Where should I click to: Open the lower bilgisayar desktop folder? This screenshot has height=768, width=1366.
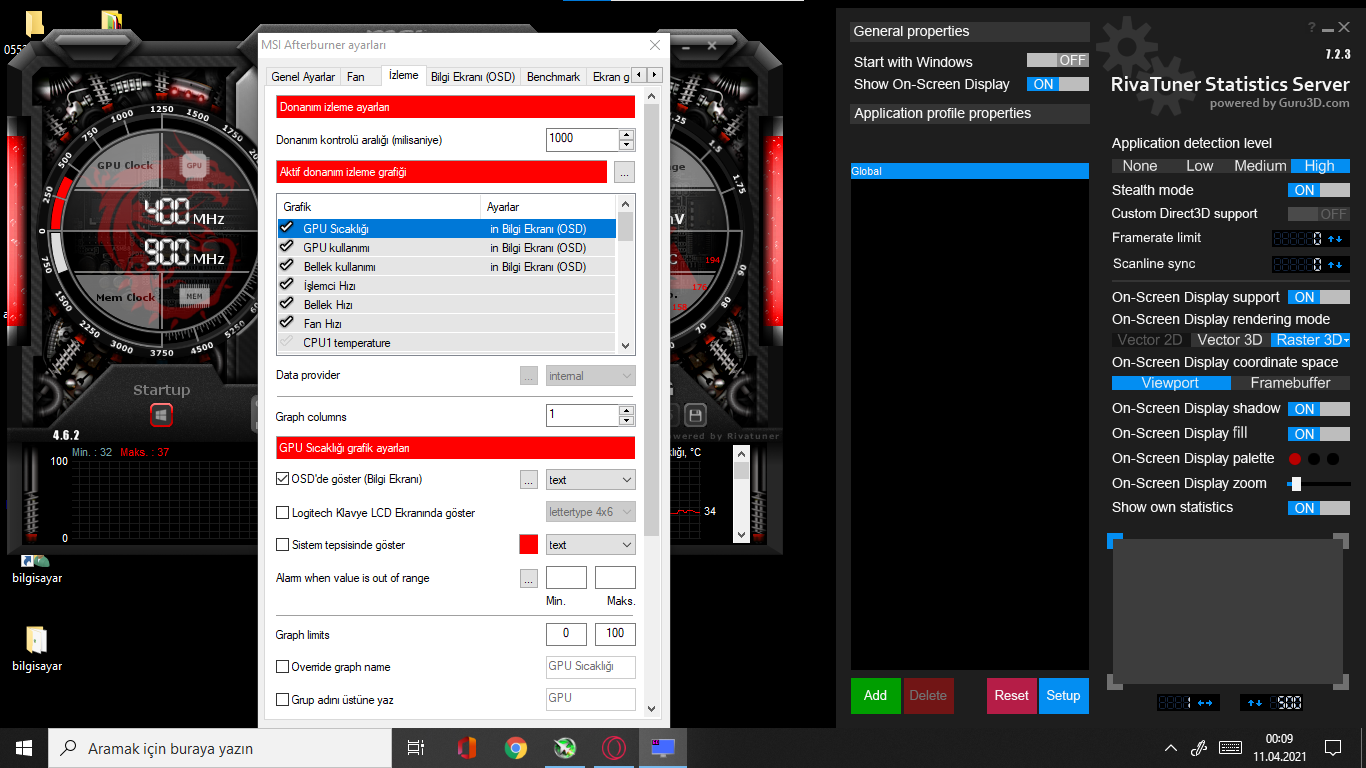37,648
